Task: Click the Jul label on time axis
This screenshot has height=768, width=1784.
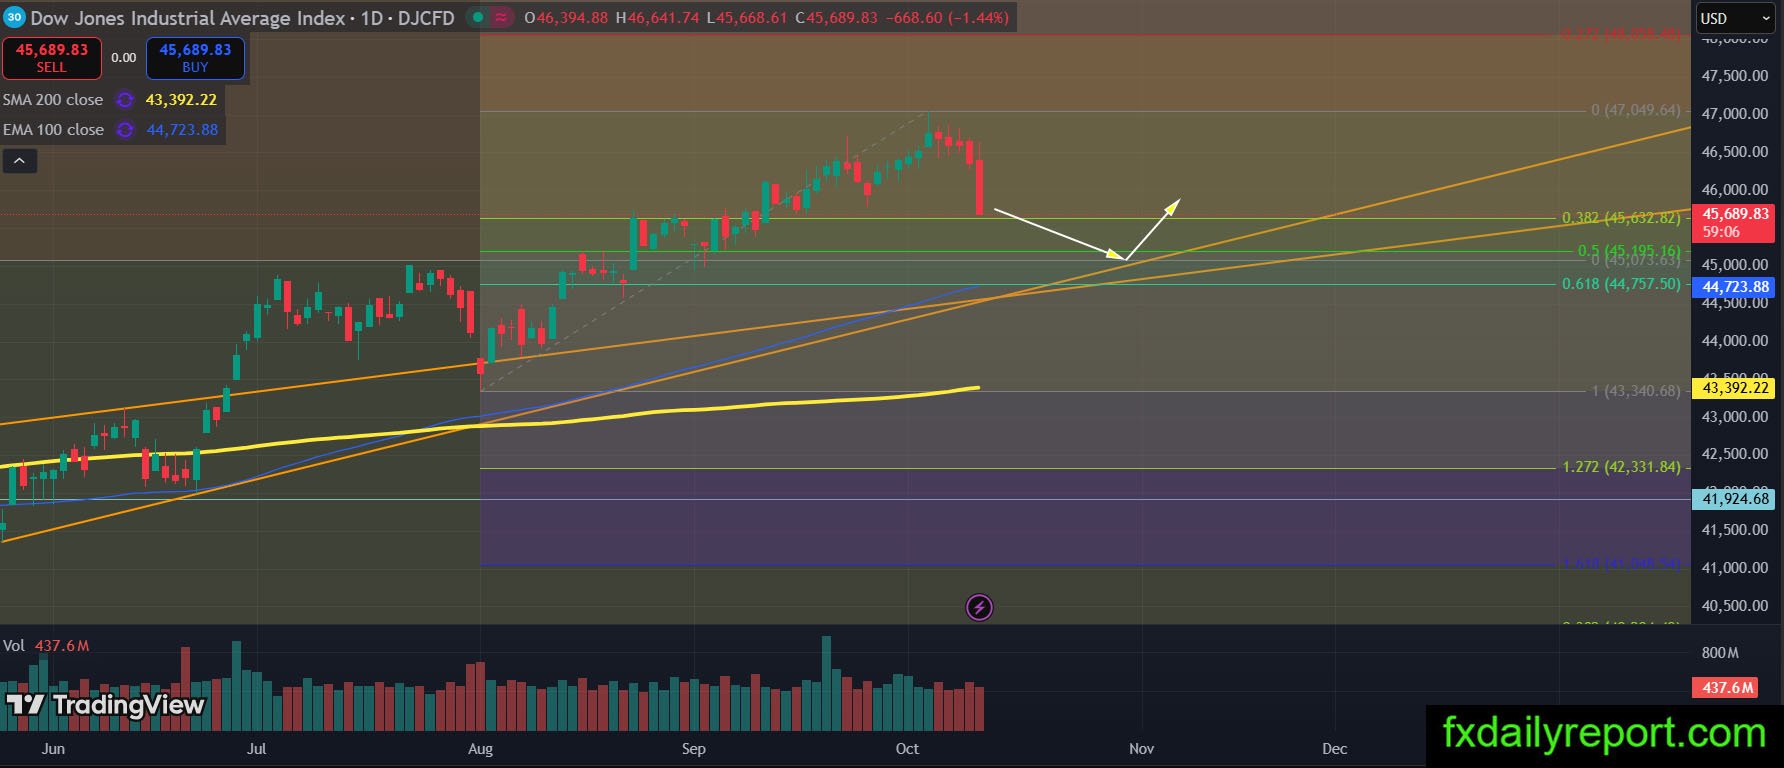Action: (x=257, y=749)
